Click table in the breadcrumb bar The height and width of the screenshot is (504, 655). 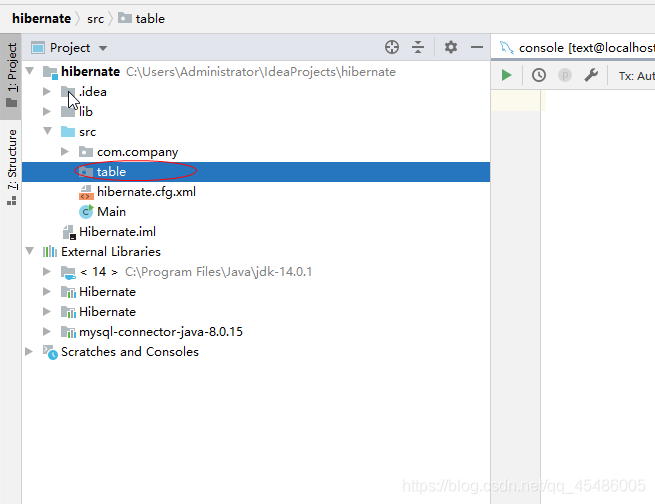tap(142, 19)
